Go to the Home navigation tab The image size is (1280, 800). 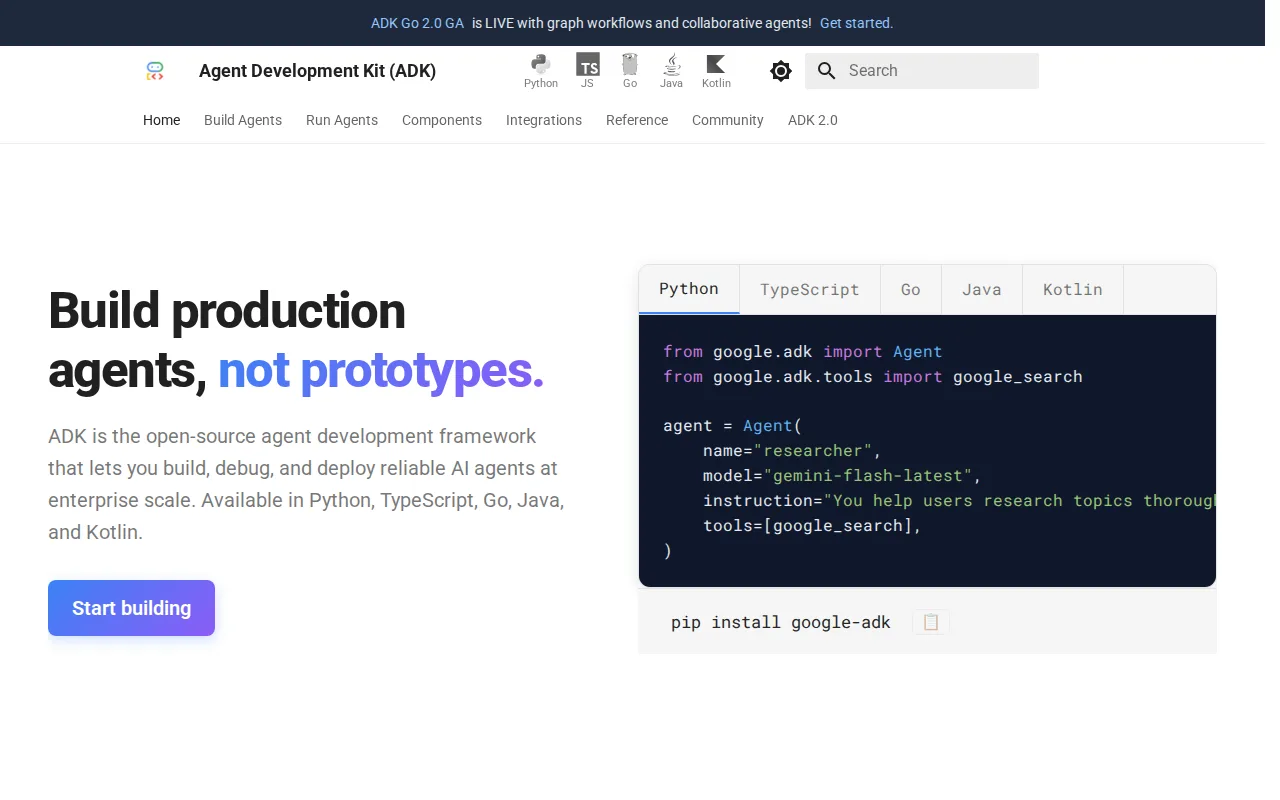pos(162,120)
